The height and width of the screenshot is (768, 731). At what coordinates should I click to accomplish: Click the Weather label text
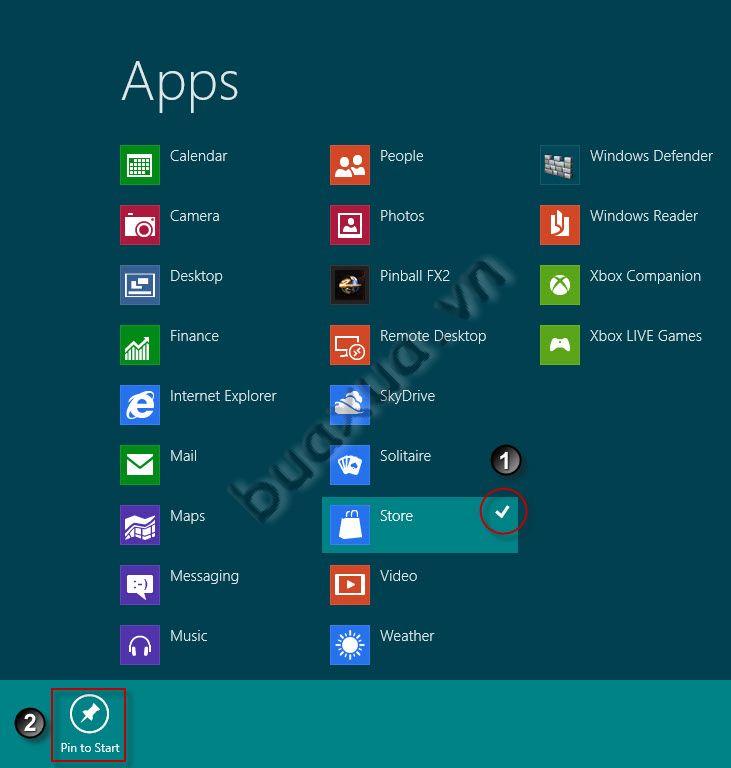[x=407, y=636]
